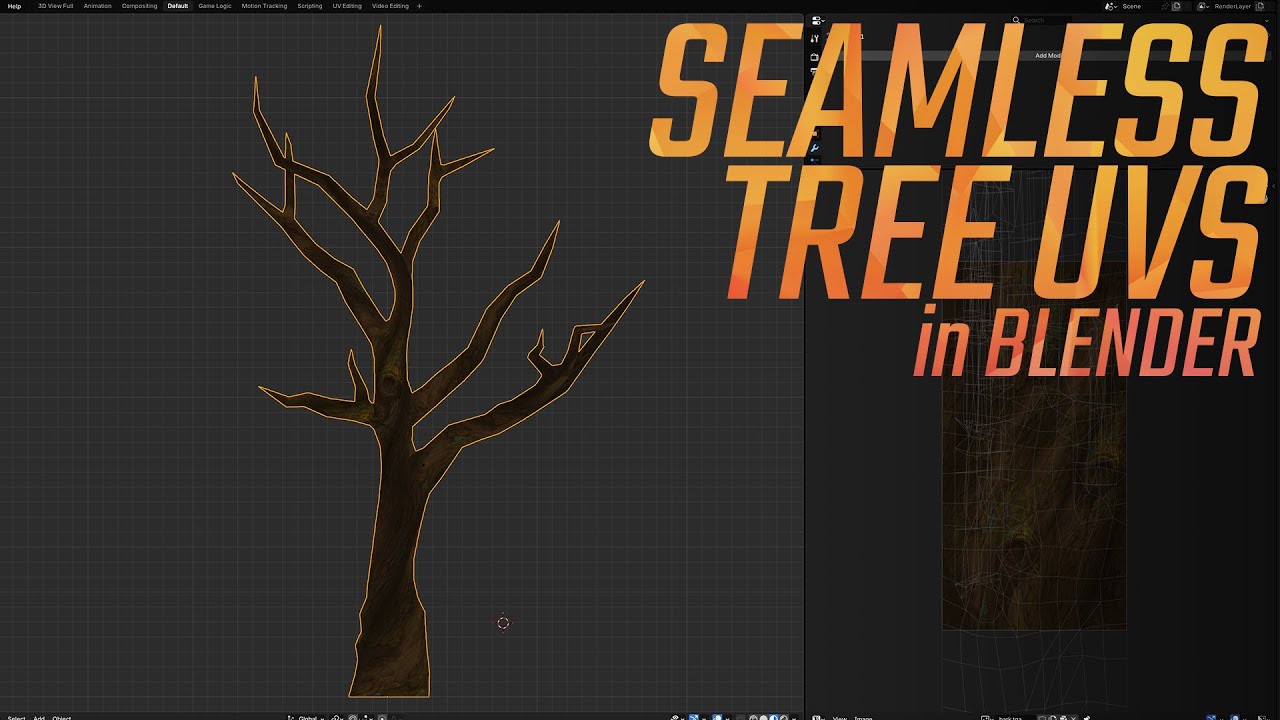This screenshot has height=720, width=1280.
Task: Select the Default workspace tab
Action: pos(178,6)
